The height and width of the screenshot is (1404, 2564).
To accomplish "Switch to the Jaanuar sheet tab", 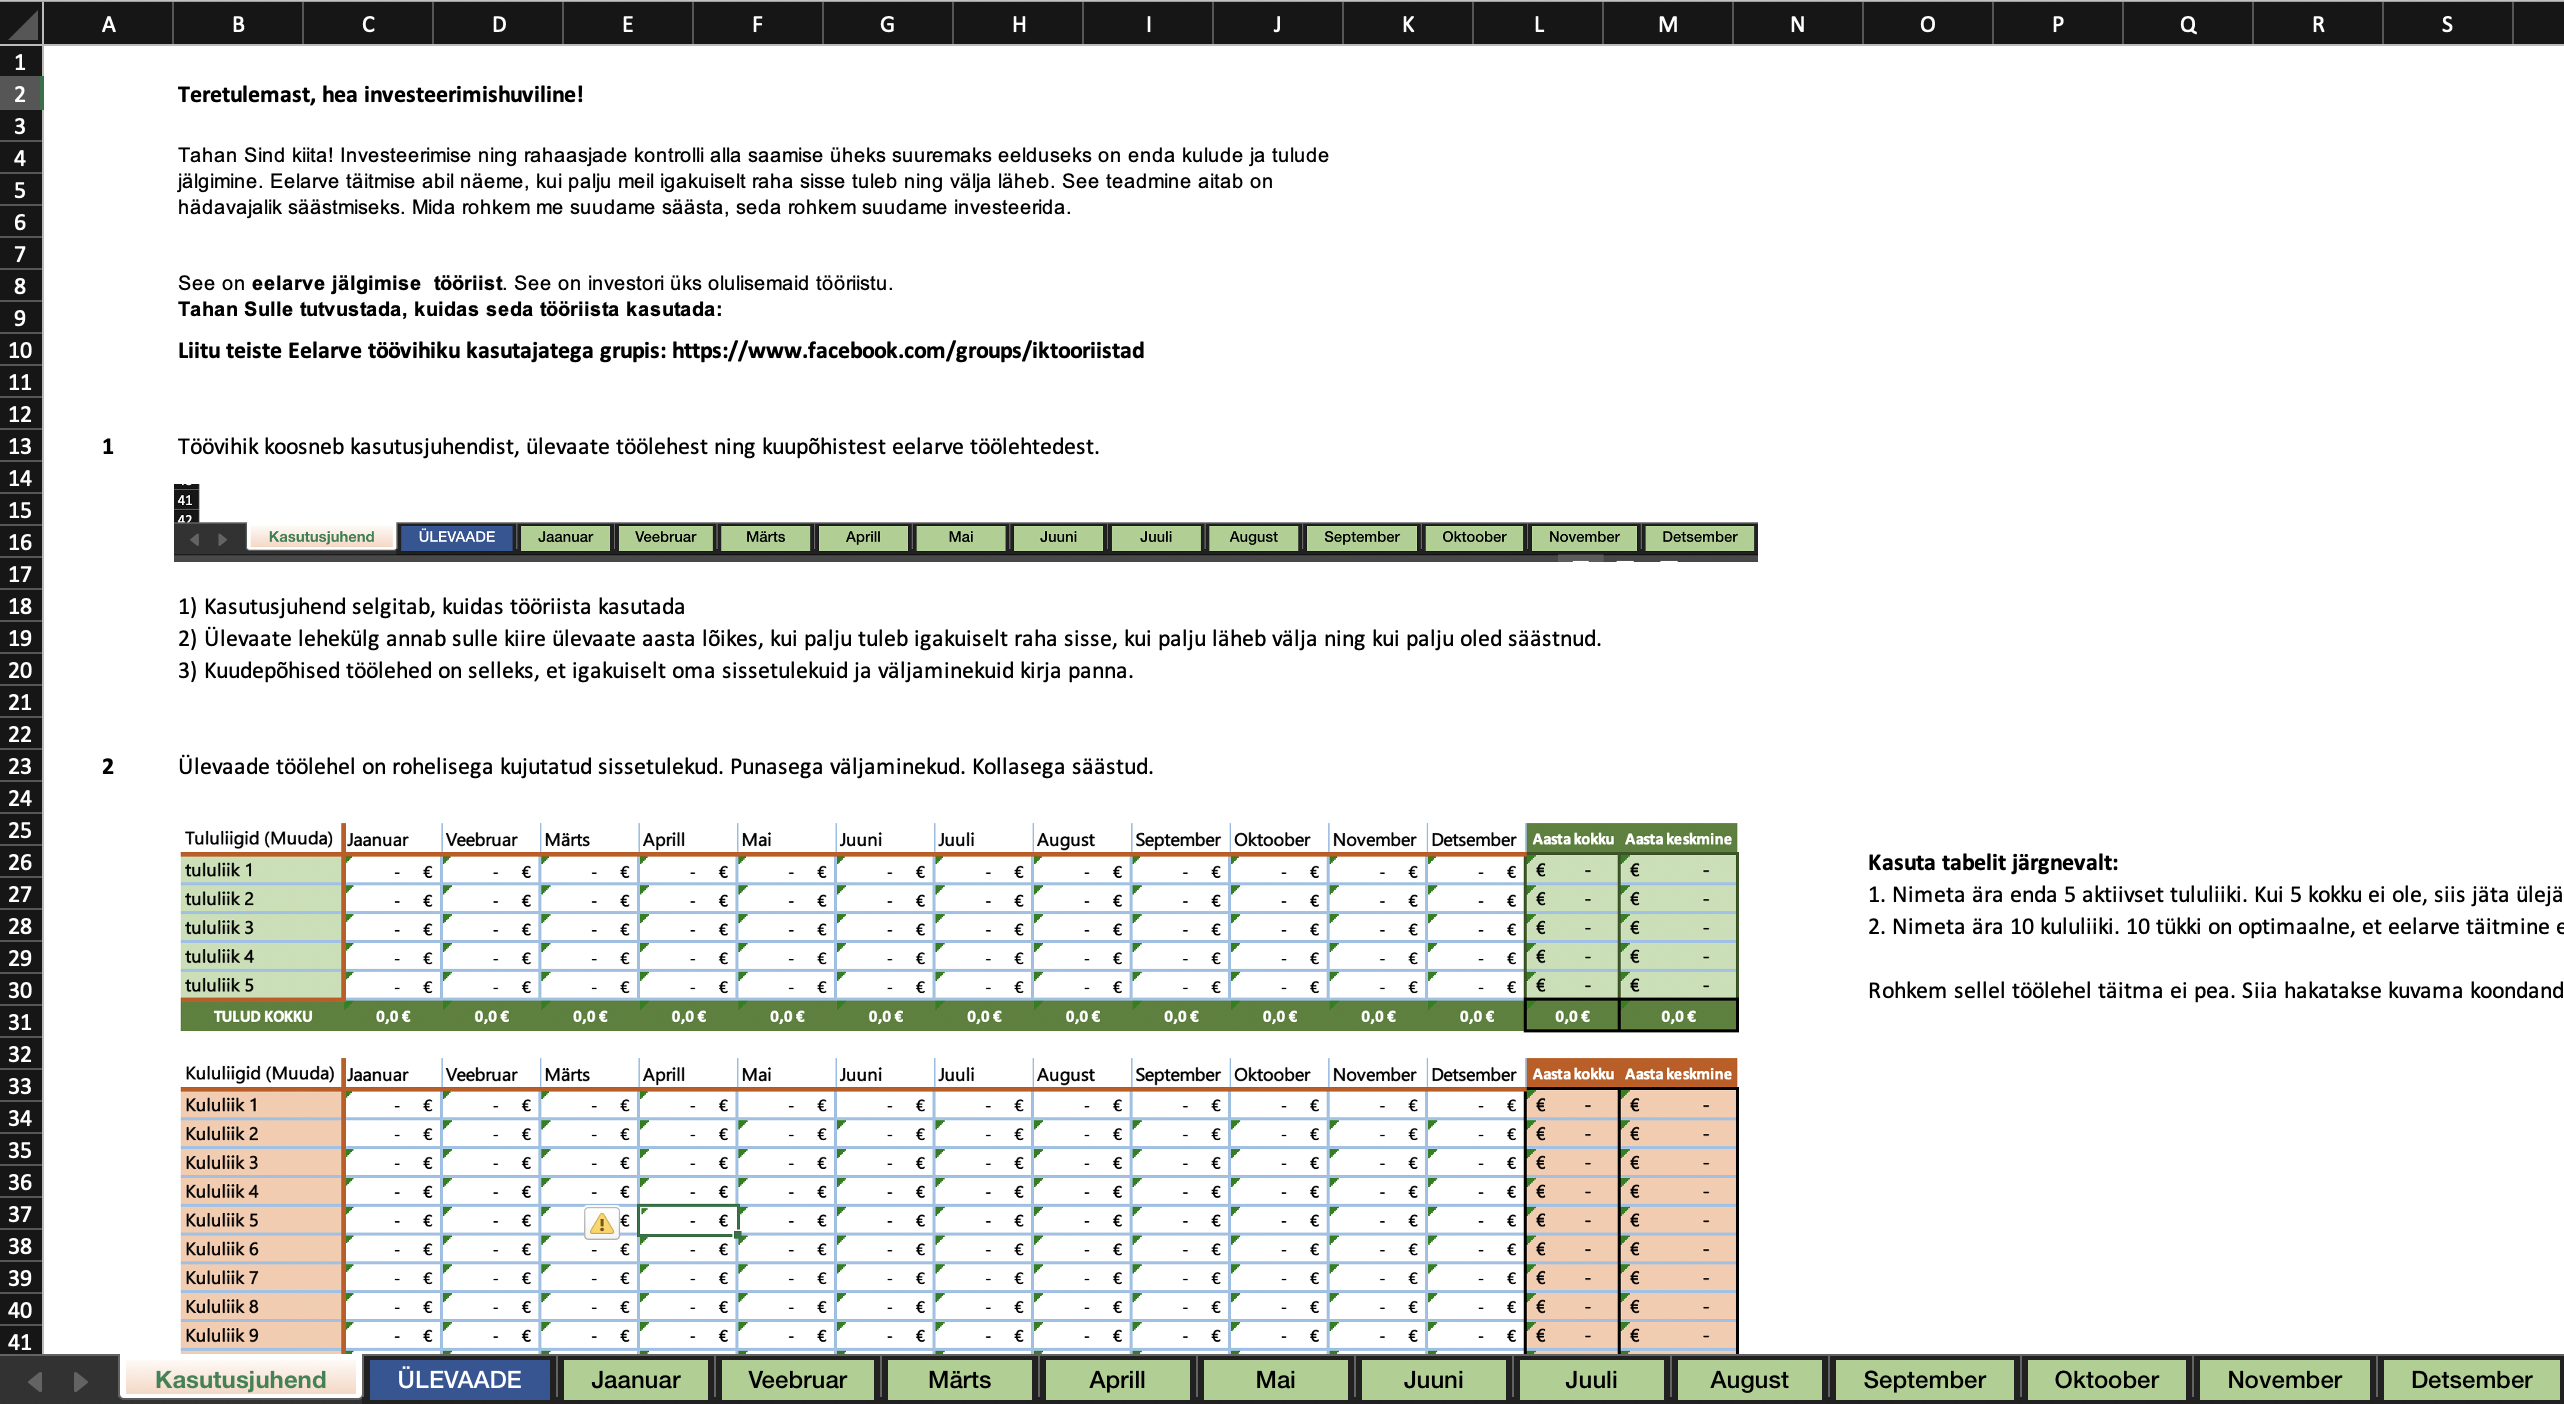I will click(x=635, y=1380).
